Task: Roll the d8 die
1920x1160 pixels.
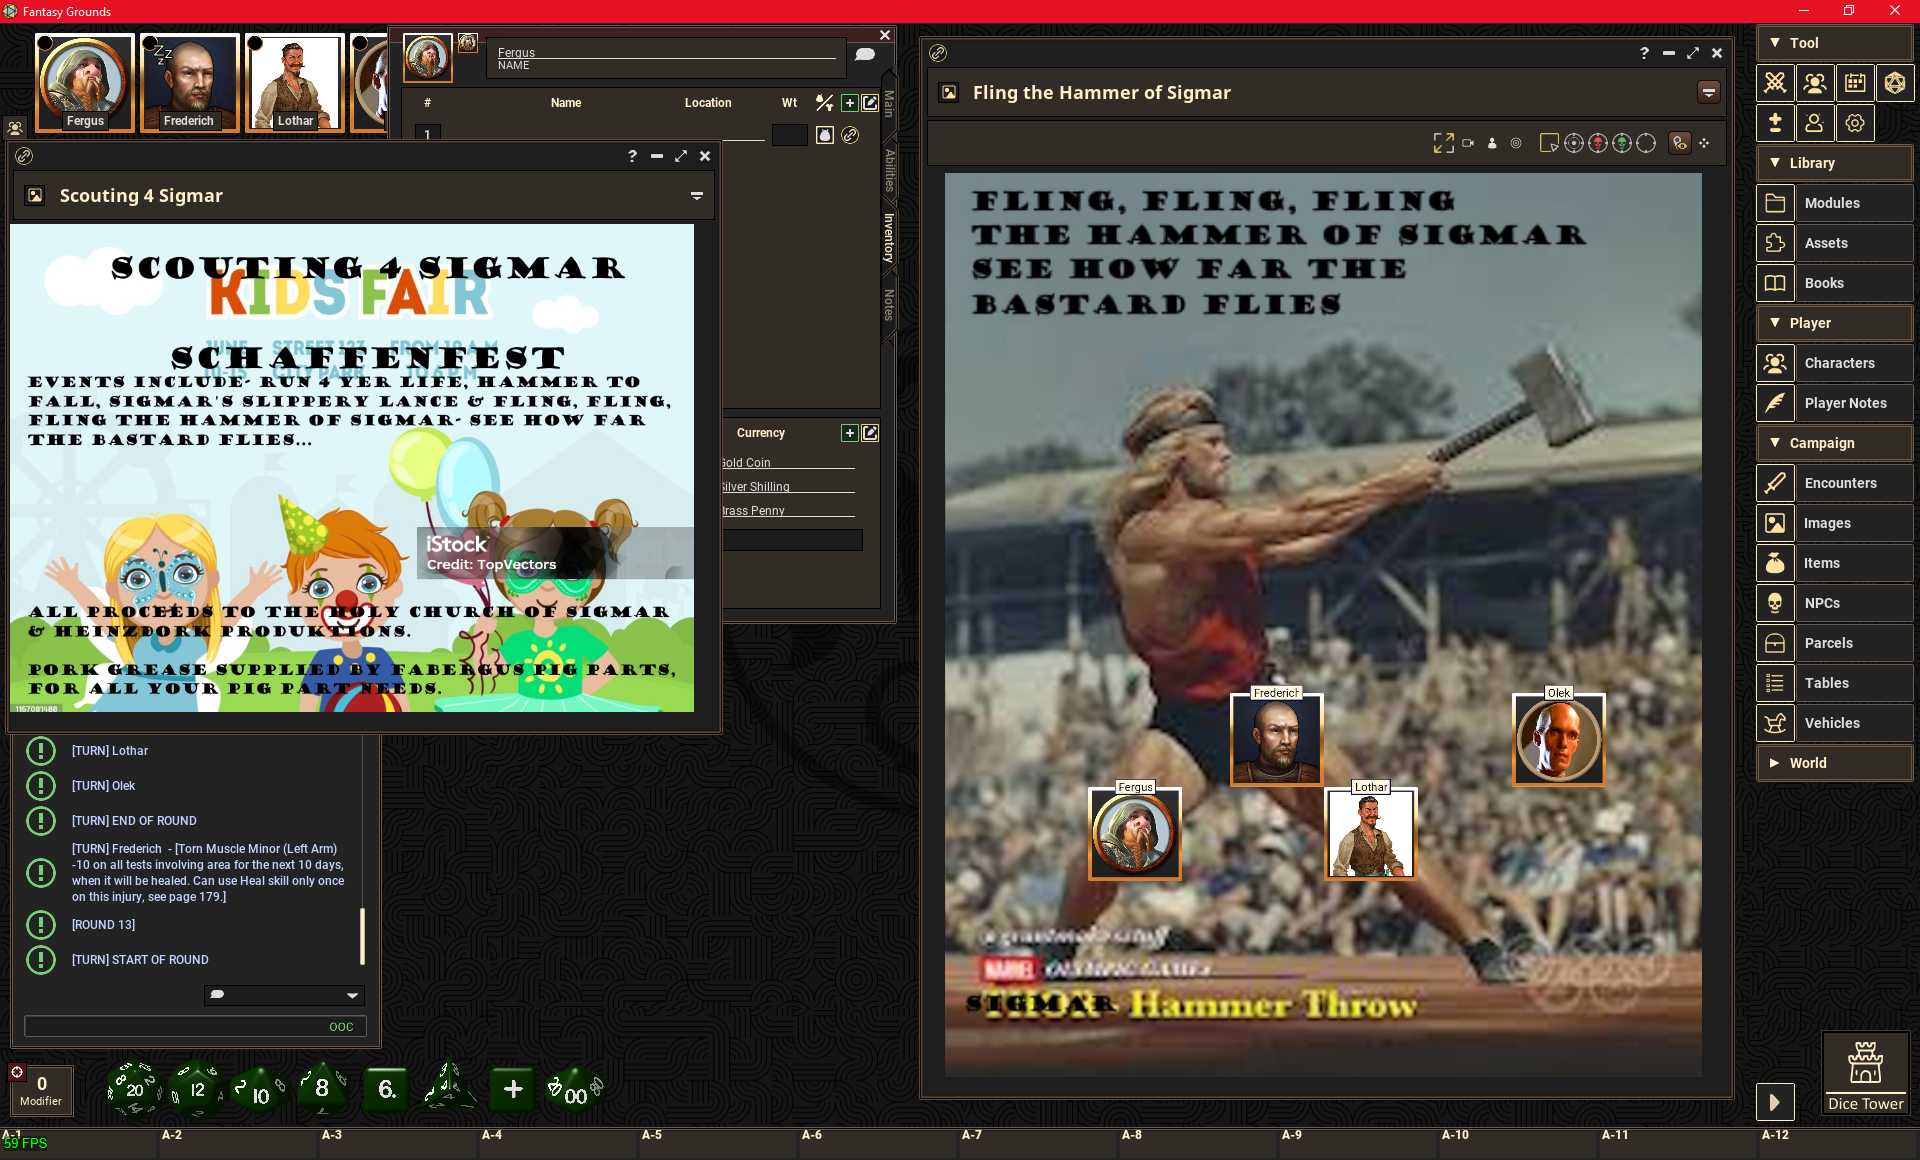Action: (322, 1088)
